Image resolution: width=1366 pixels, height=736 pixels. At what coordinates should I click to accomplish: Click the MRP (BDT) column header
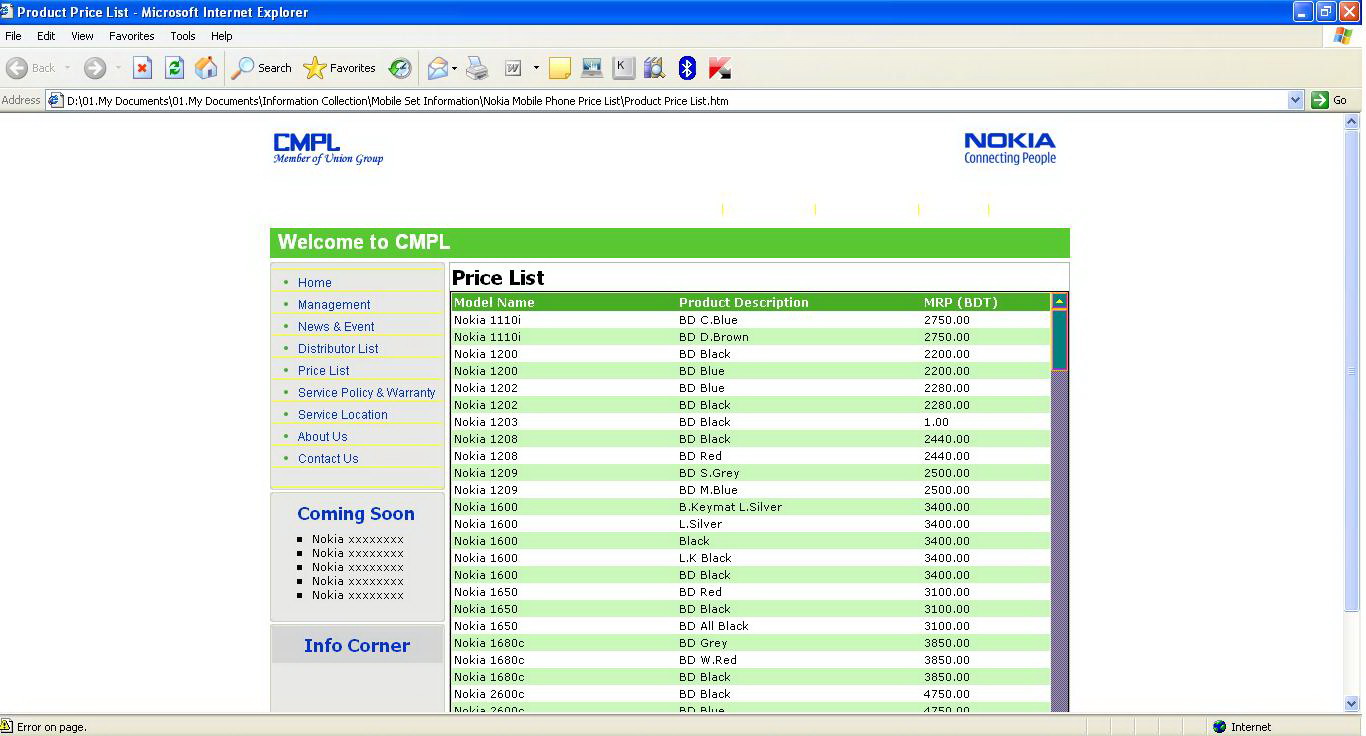tap(960, 302)
